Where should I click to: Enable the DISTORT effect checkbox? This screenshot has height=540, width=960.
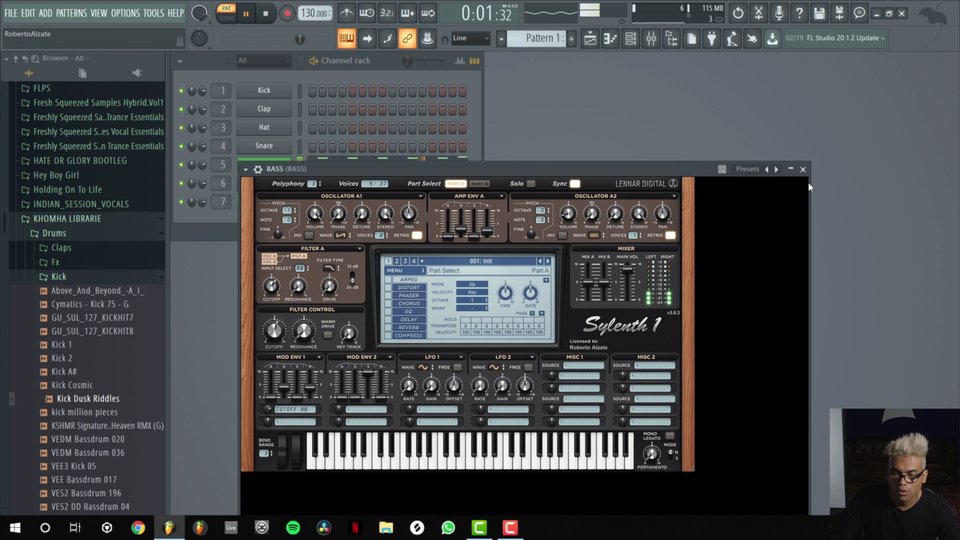click(388, 287)
